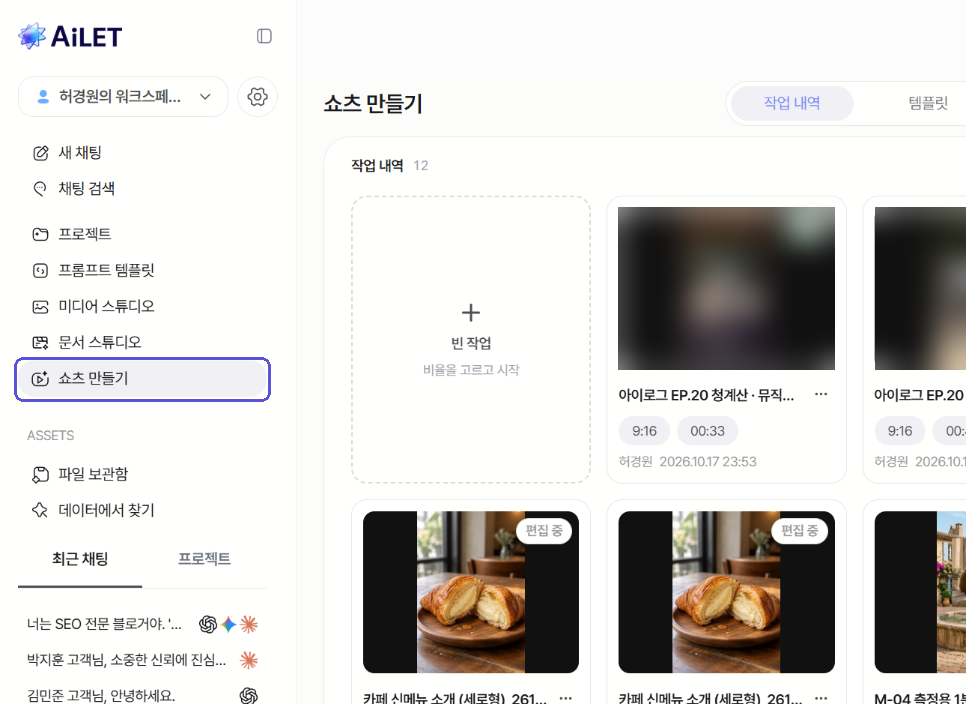The width and height of the screenshot is (966, 704).
Task: Click 편집 중 badge on second 카페 card
Action: coord(799,530)
